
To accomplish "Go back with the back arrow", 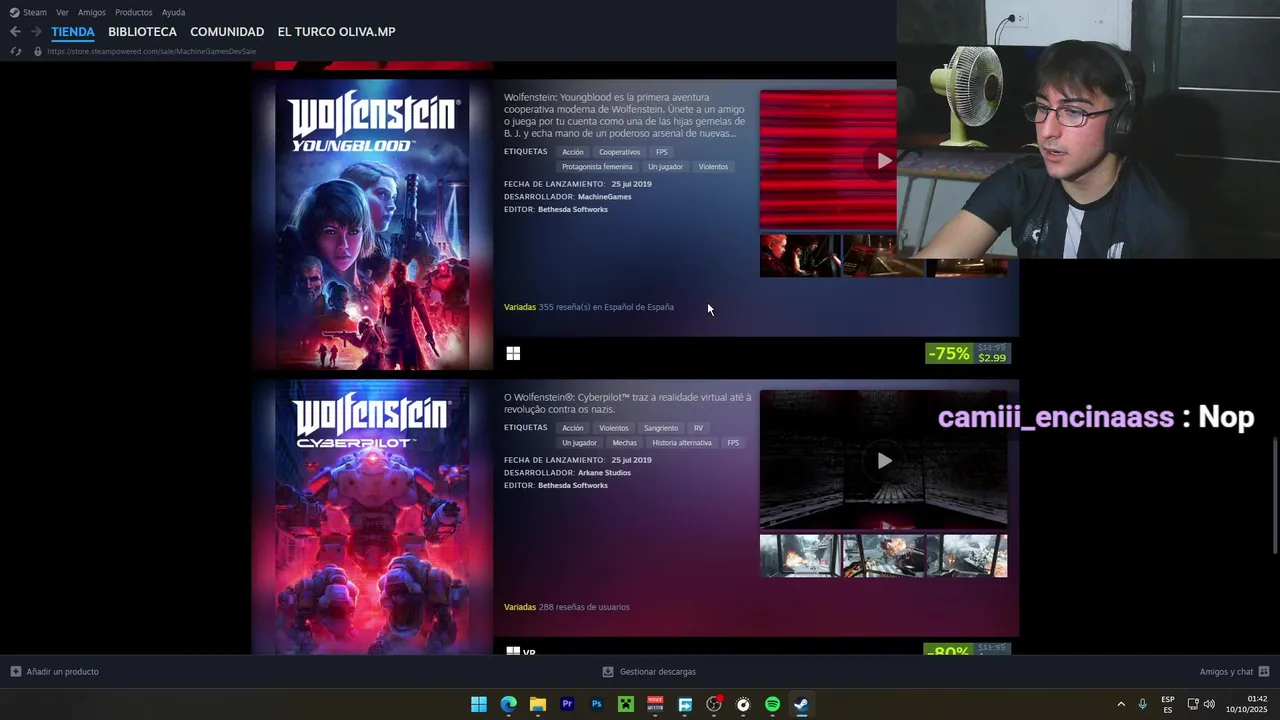I will (15, 32).
